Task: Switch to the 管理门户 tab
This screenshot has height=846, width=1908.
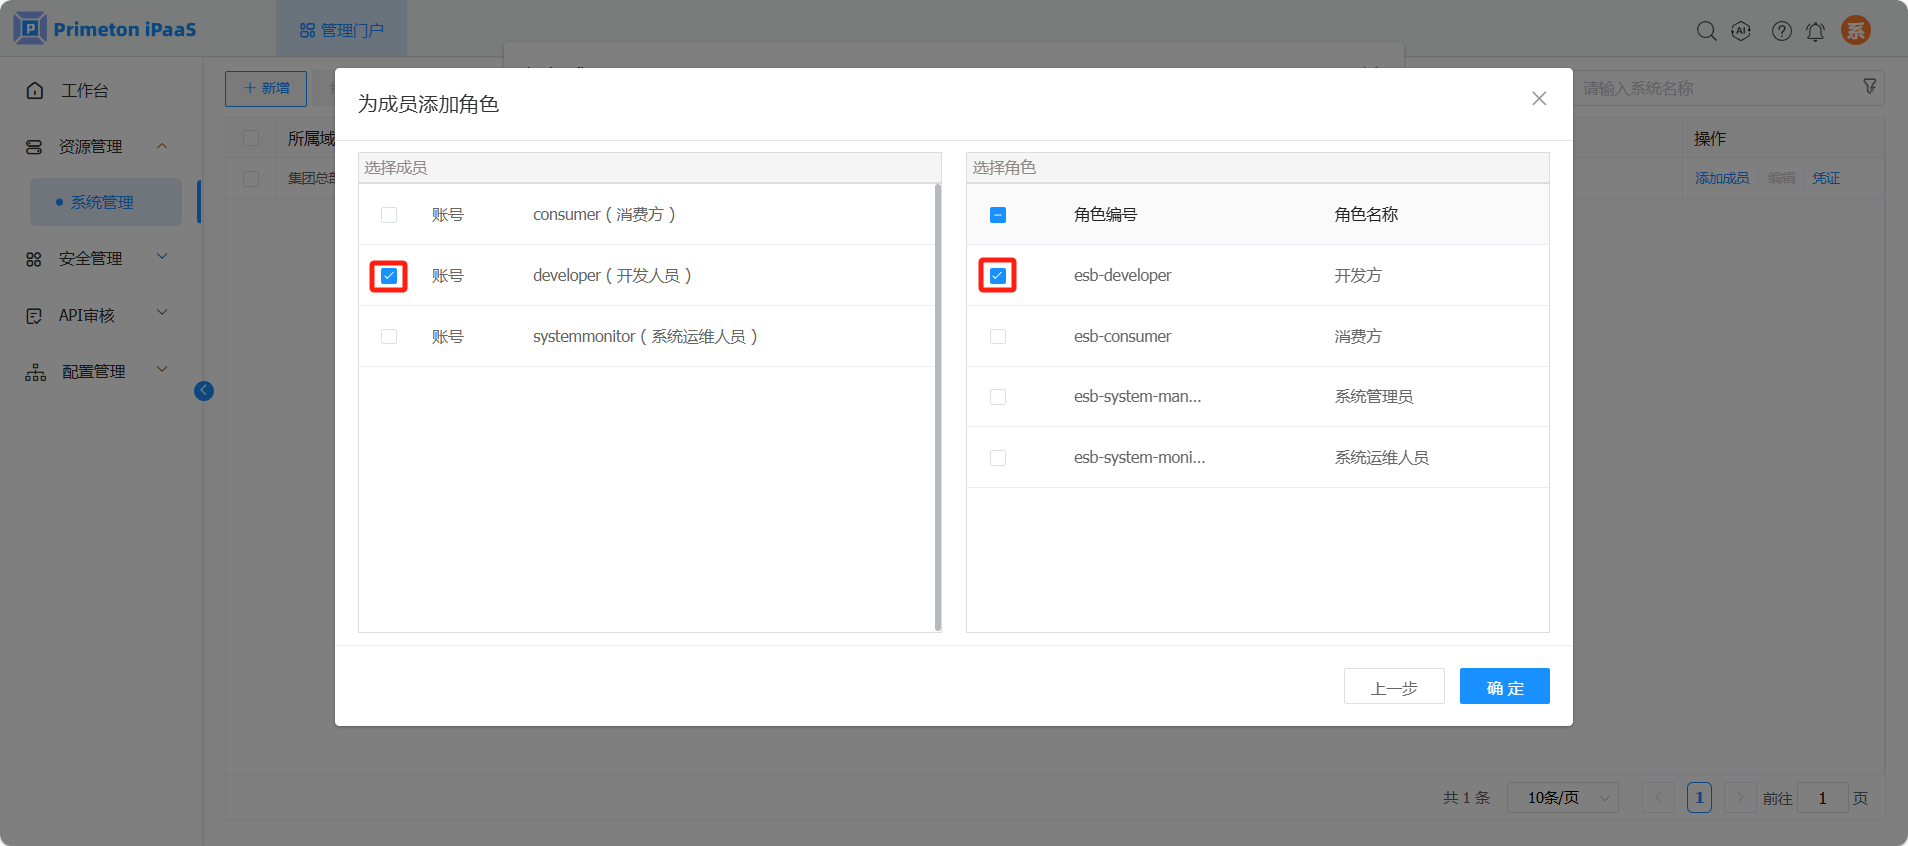Action: pos(341,30)
